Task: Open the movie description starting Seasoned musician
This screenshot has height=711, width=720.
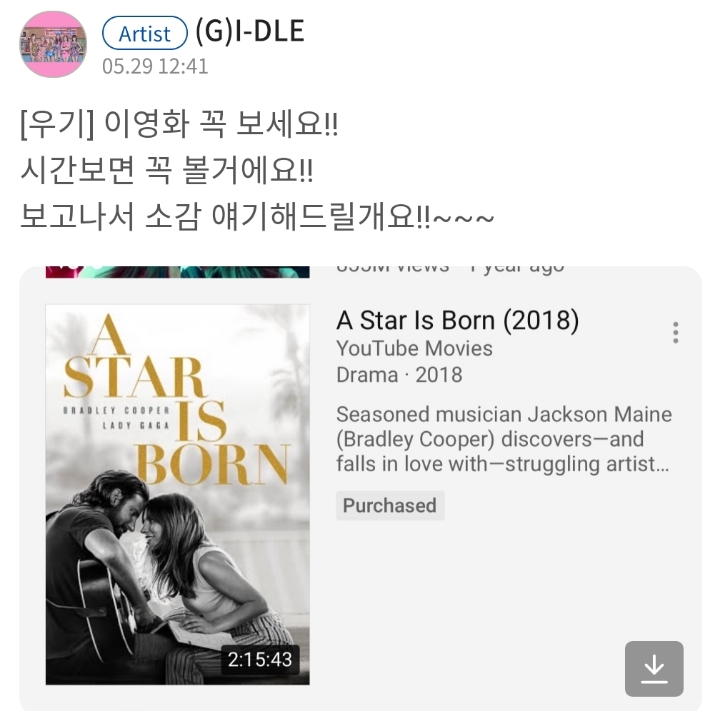Action: [x=504, y=439]
